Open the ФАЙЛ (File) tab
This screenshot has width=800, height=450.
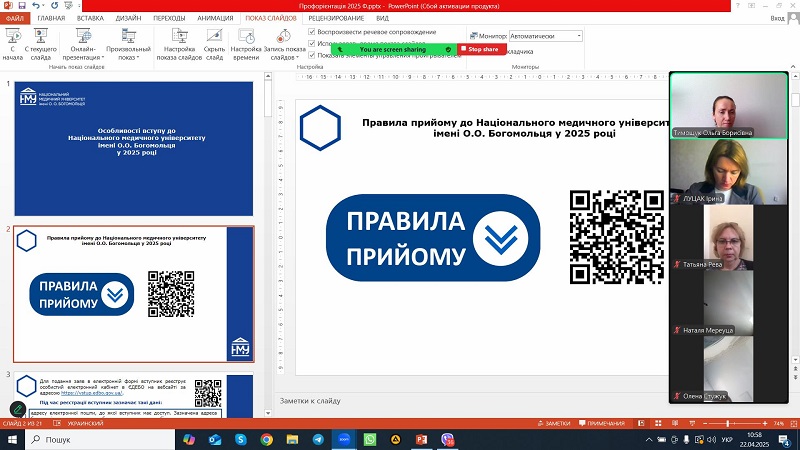click(15, 18)
